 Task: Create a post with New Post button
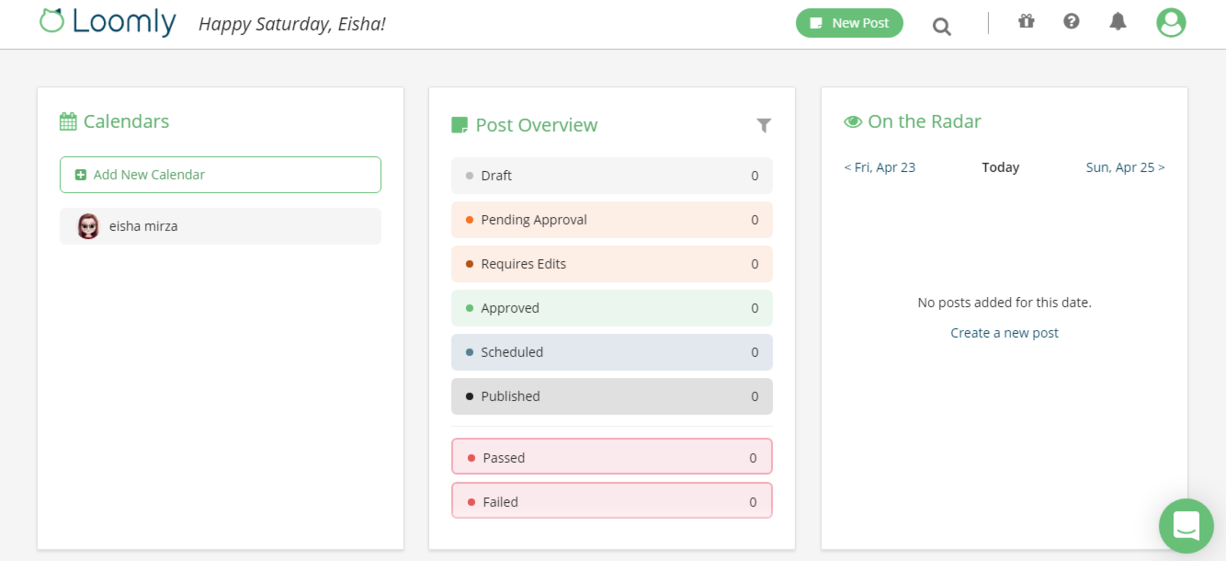click(849, 23)
